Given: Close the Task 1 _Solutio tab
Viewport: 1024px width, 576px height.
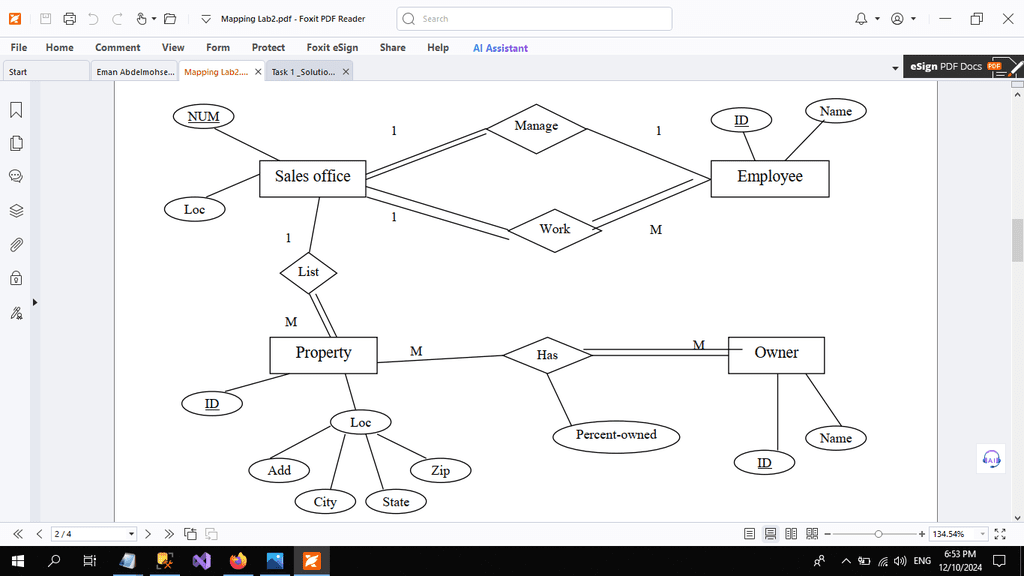Looking at the screenshot, I should tap(345, 72).
